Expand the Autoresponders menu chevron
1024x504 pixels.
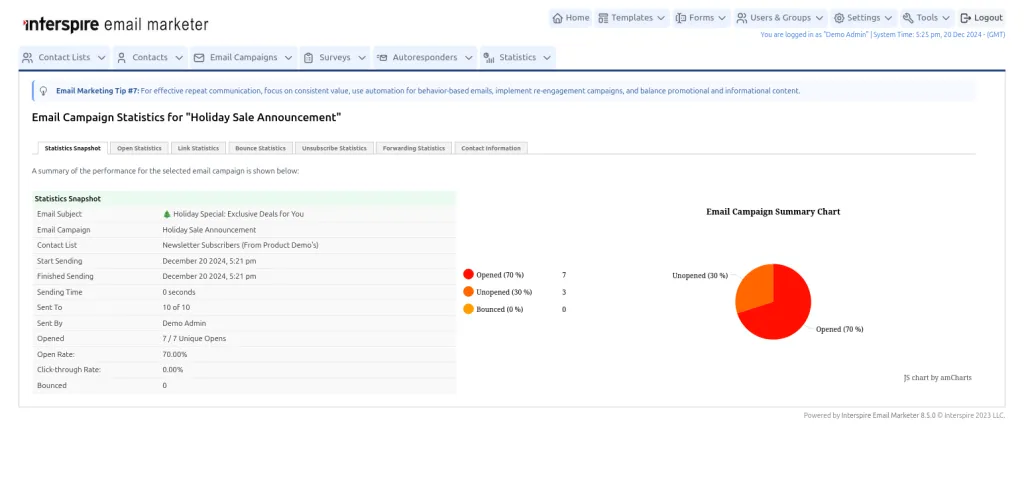[468, 57]
